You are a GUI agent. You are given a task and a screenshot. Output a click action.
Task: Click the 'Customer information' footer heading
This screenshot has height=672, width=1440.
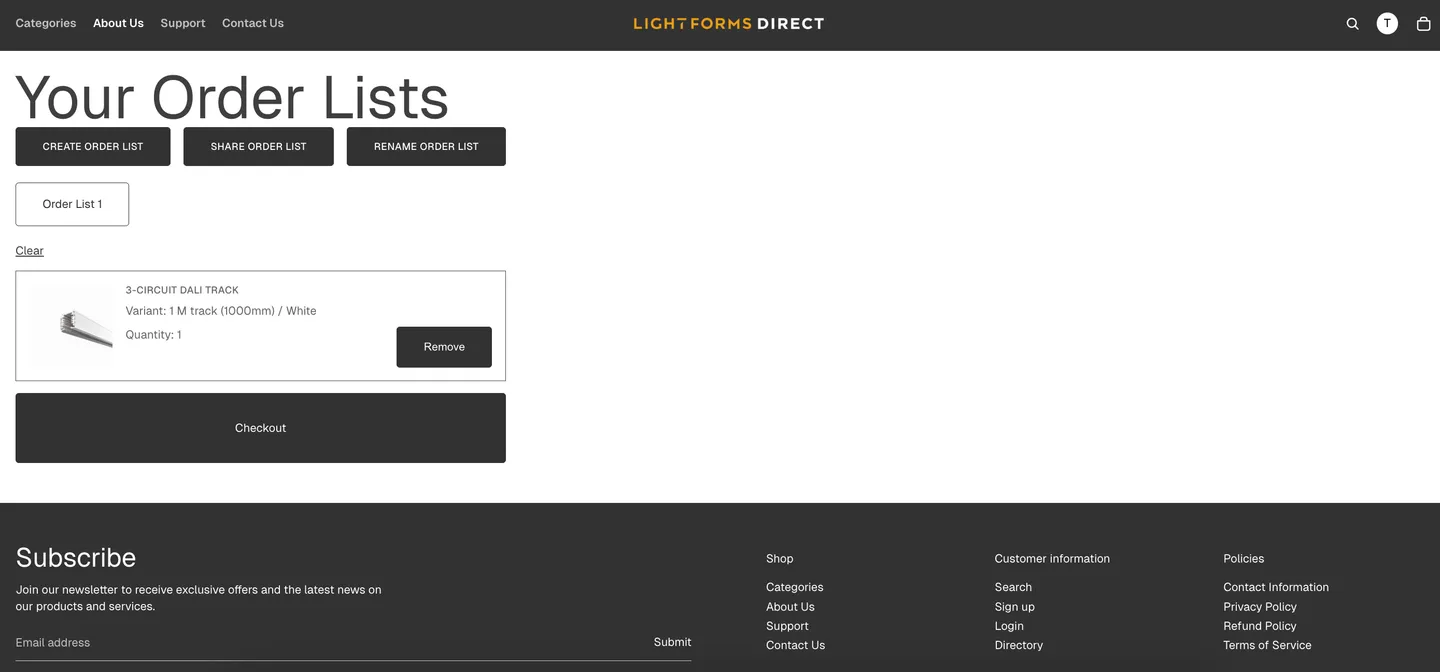tap(1052, 559)
